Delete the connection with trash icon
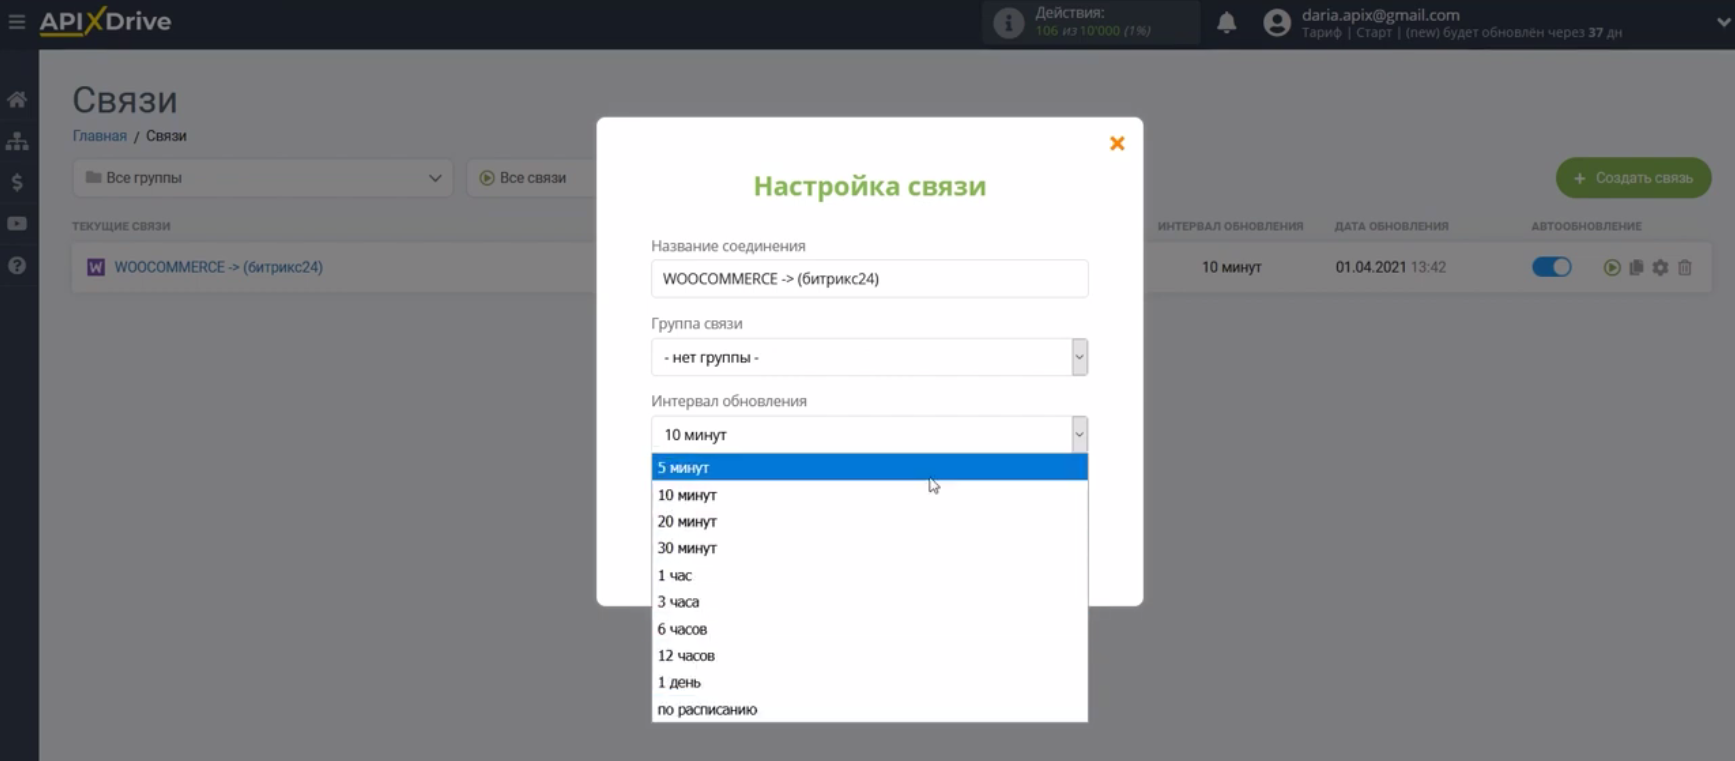Viewport: 1735px width, 761px height. (1685, 267)
